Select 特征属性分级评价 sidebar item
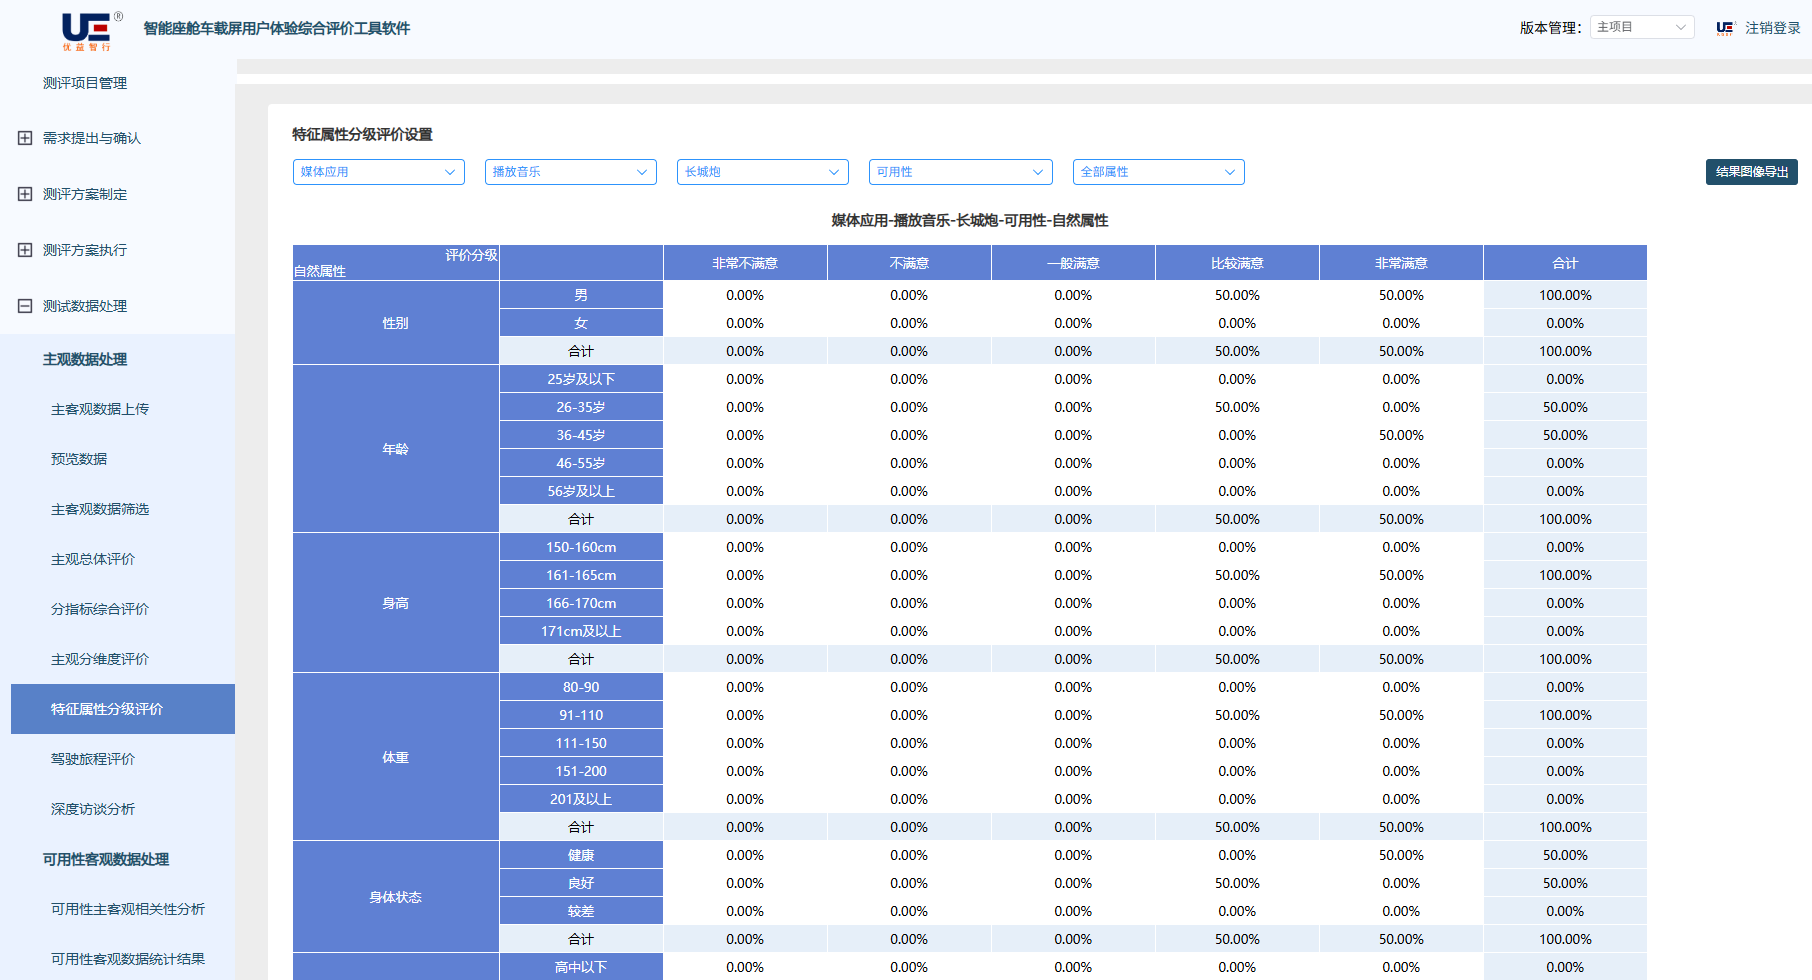1812x980 pixels. pos(123,709)
